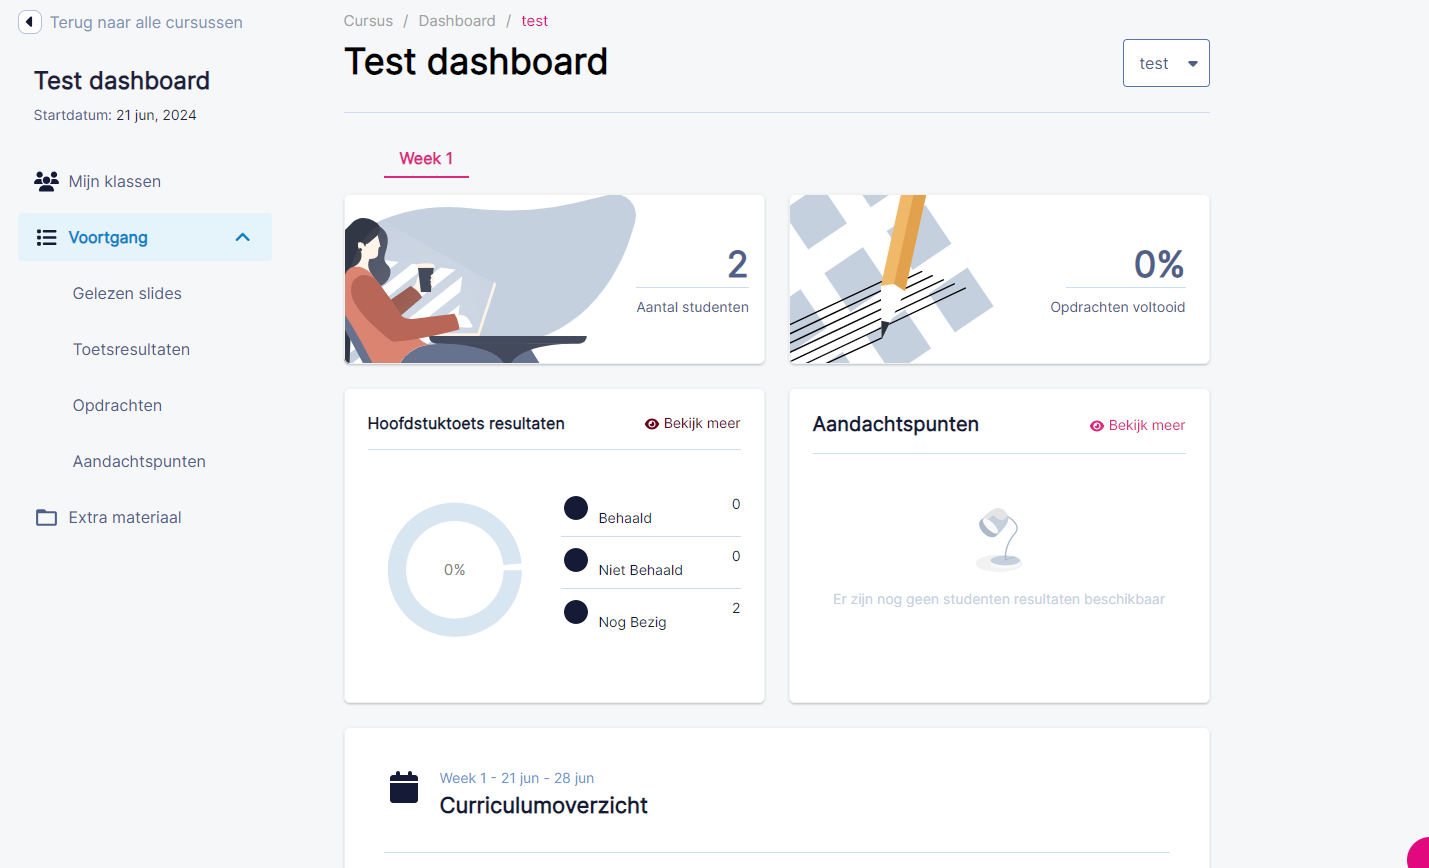Click the Opdrachten voltooid label
Screen dimensions: 1429x868
click(x=1118, y=307)
